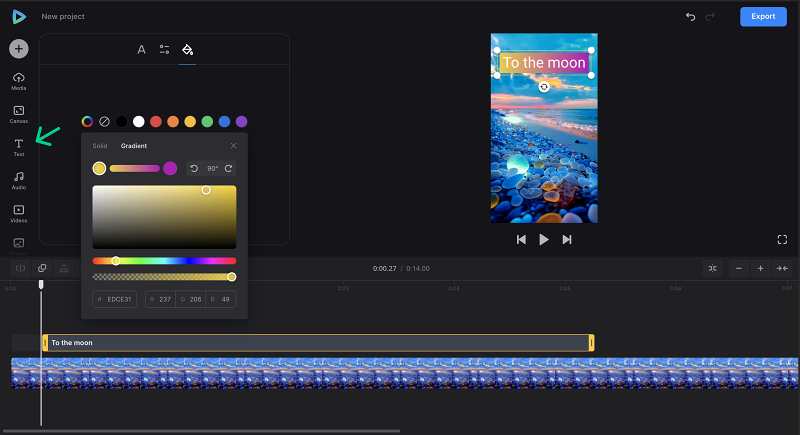Click the hex color field EDCE31

coord(115,299)
